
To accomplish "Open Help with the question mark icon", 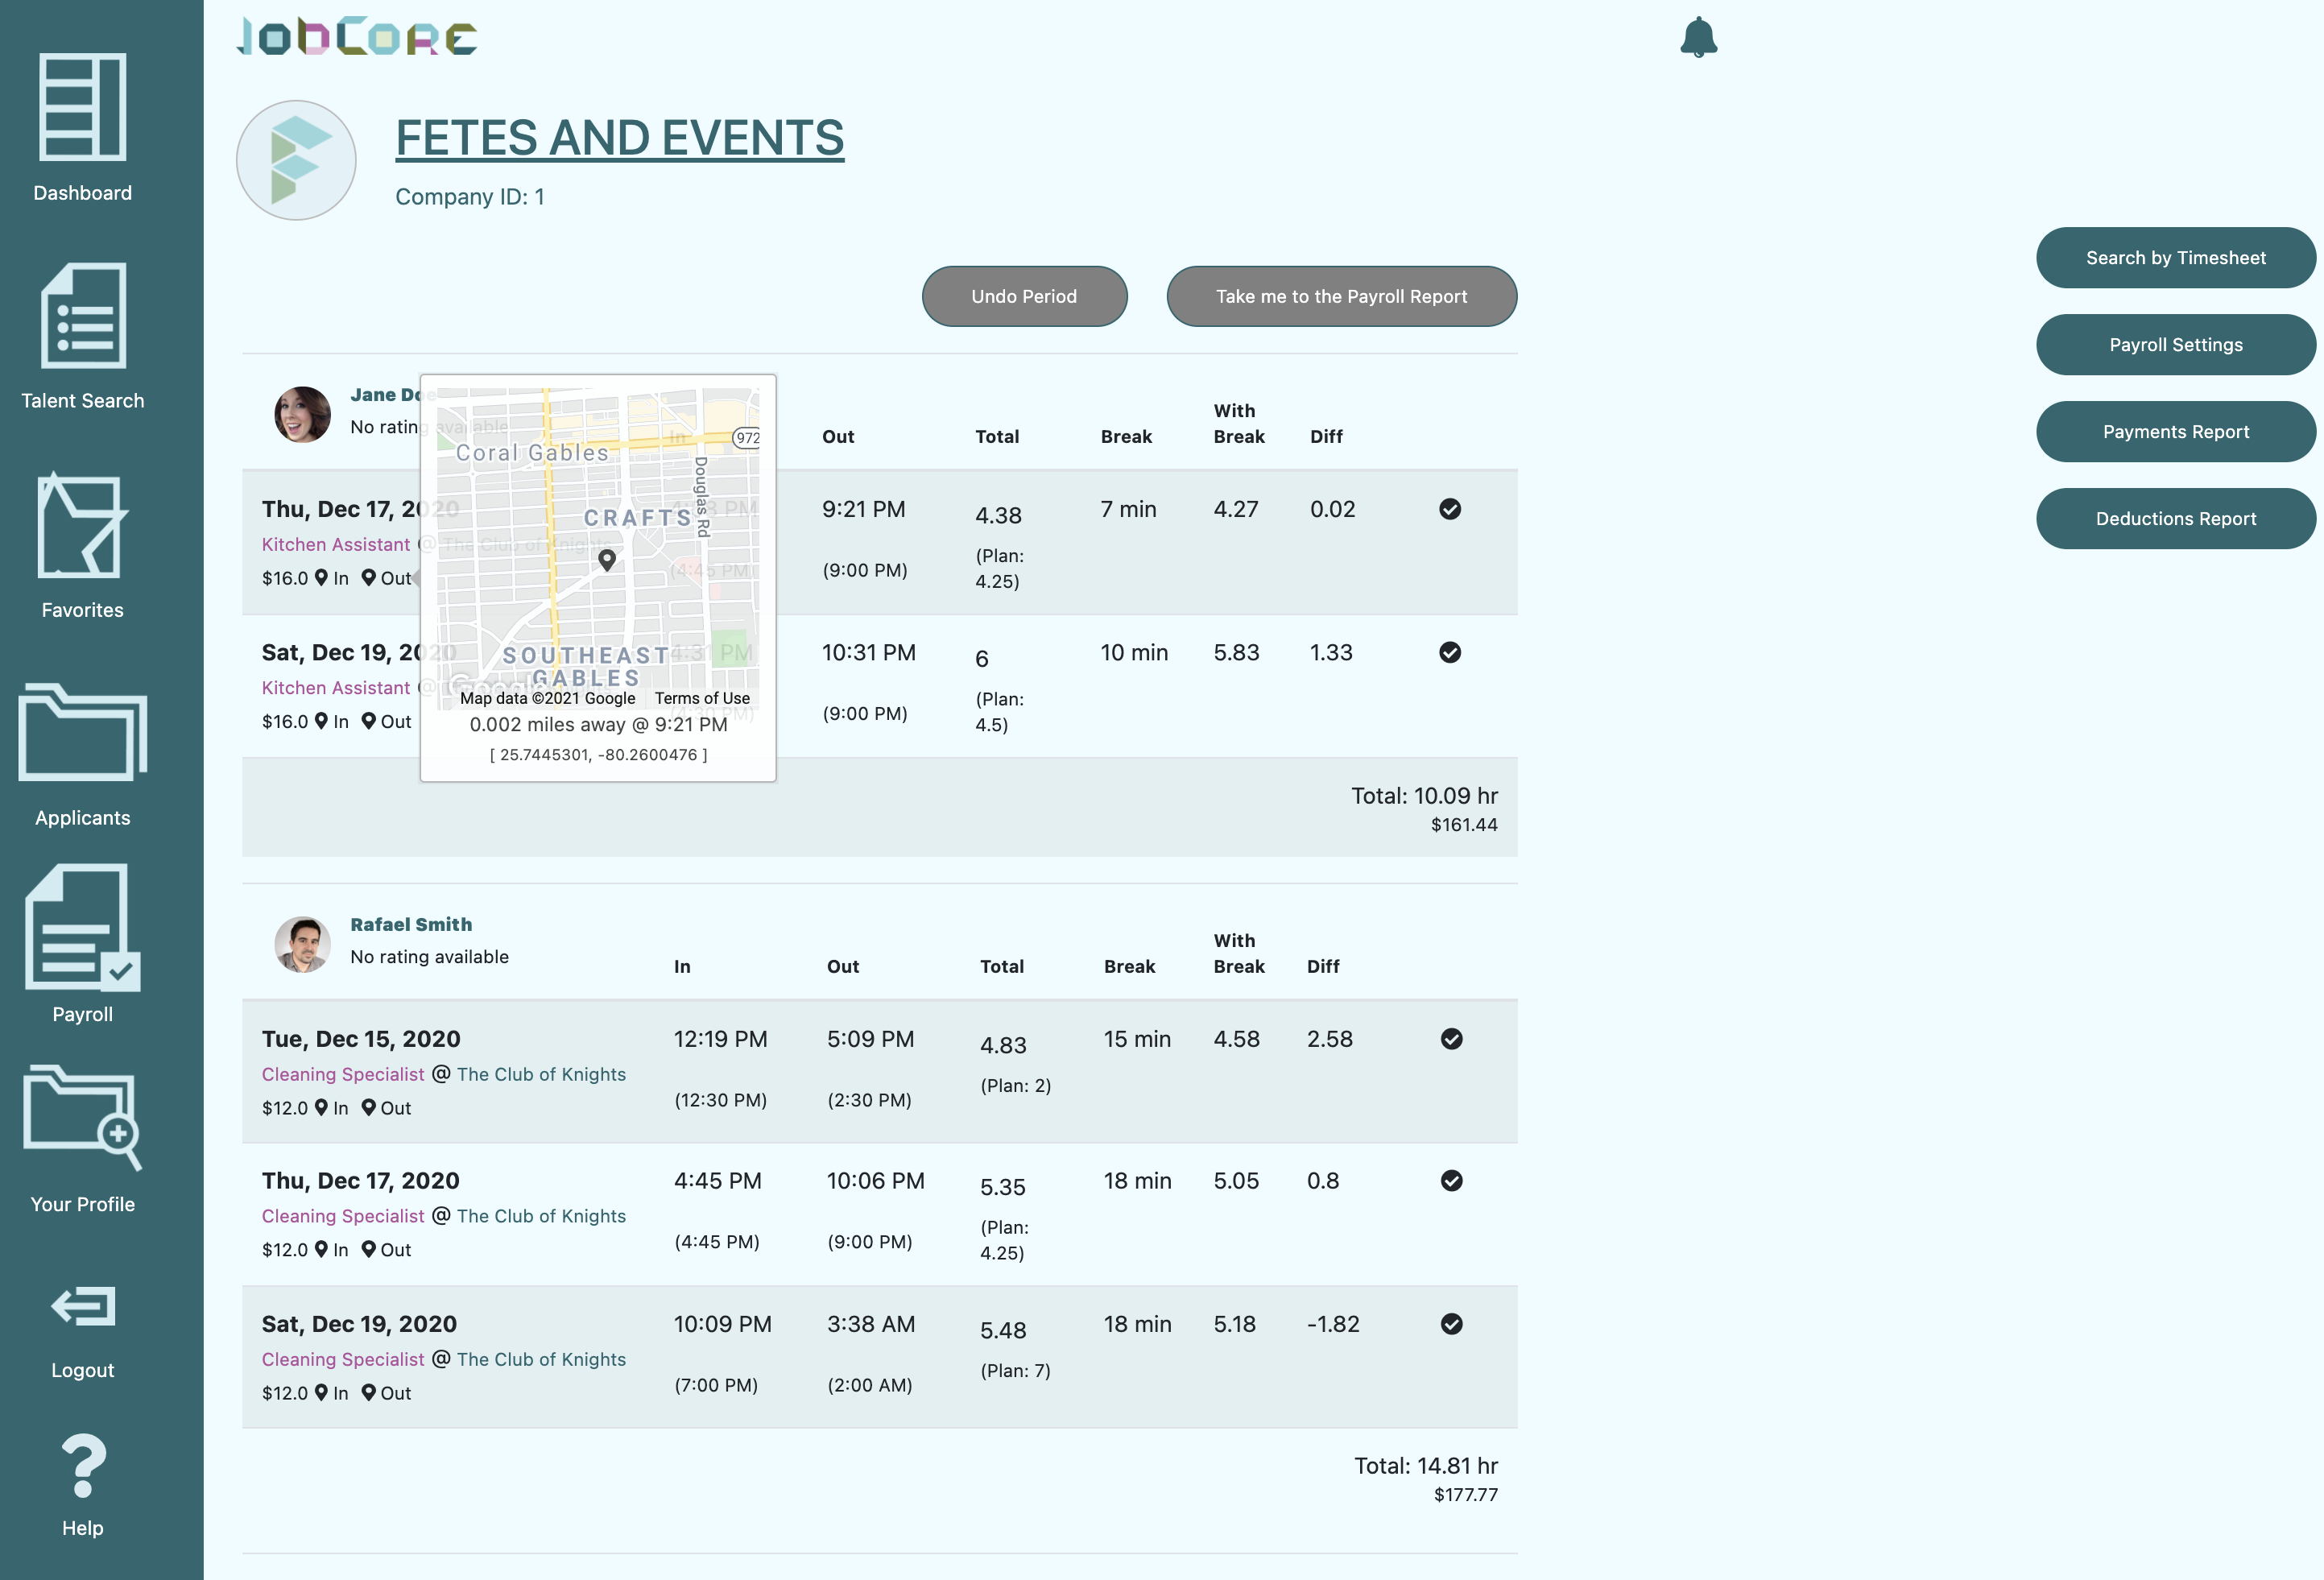I will 82,1466.
